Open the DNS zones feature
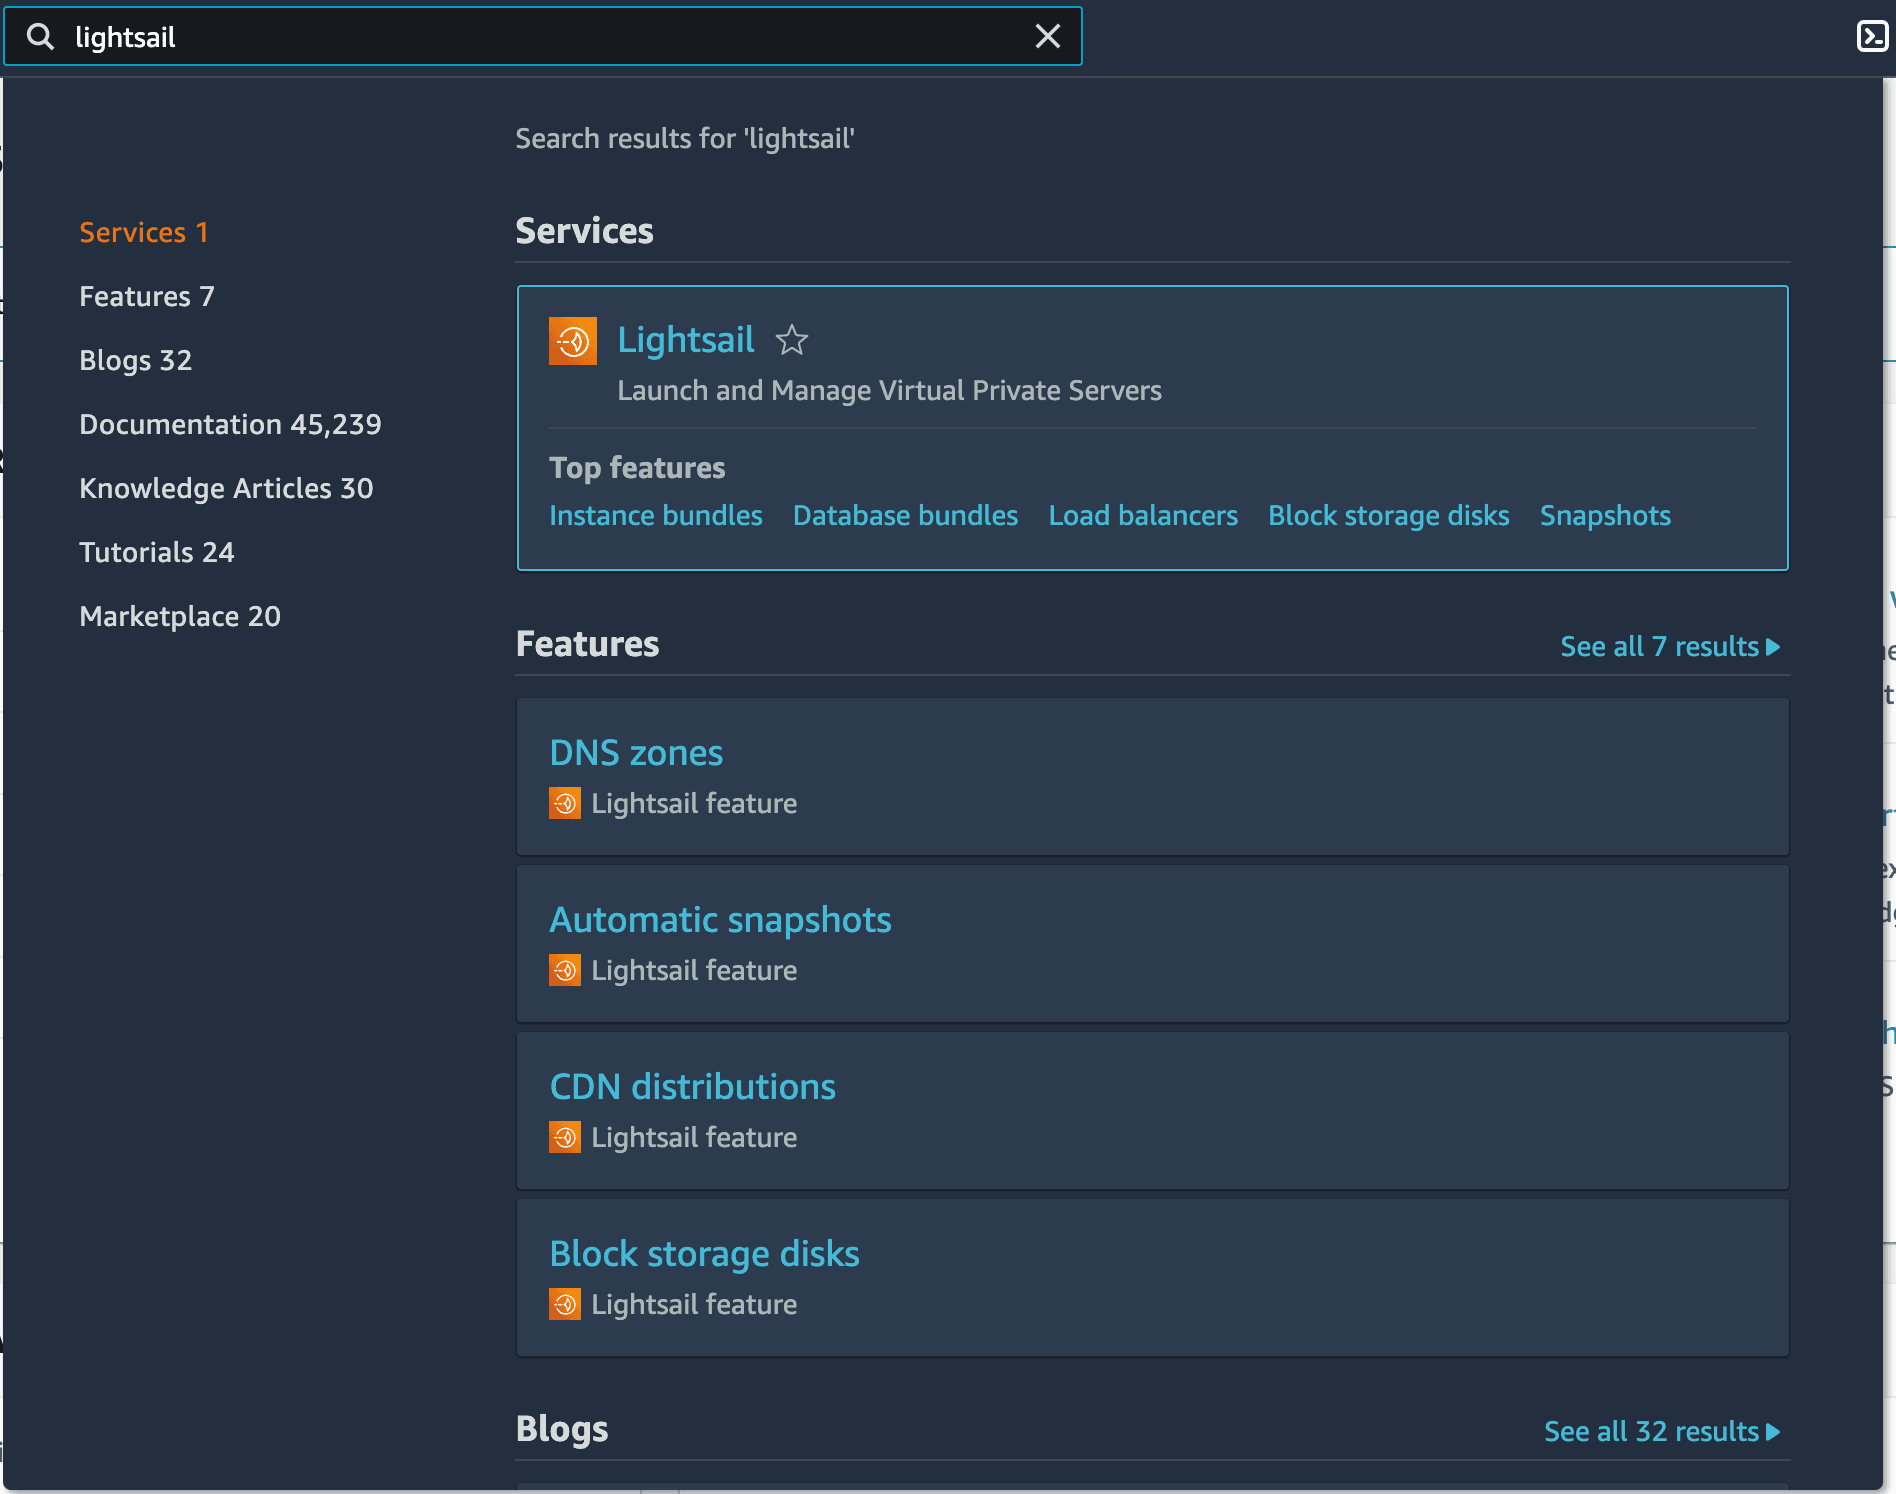The image size is (1896, 1494). [636, 752]
